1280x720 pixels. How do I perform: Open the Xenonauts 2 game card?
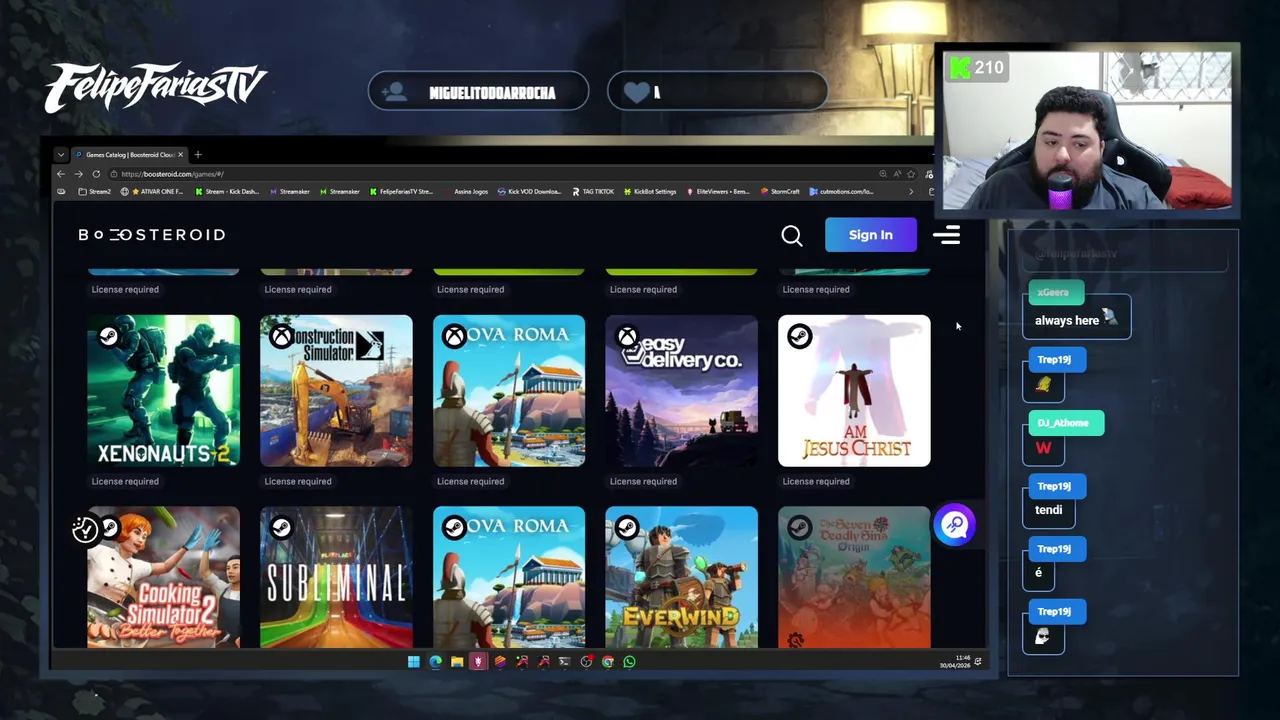pyautogui.click(x=163, y=391)
